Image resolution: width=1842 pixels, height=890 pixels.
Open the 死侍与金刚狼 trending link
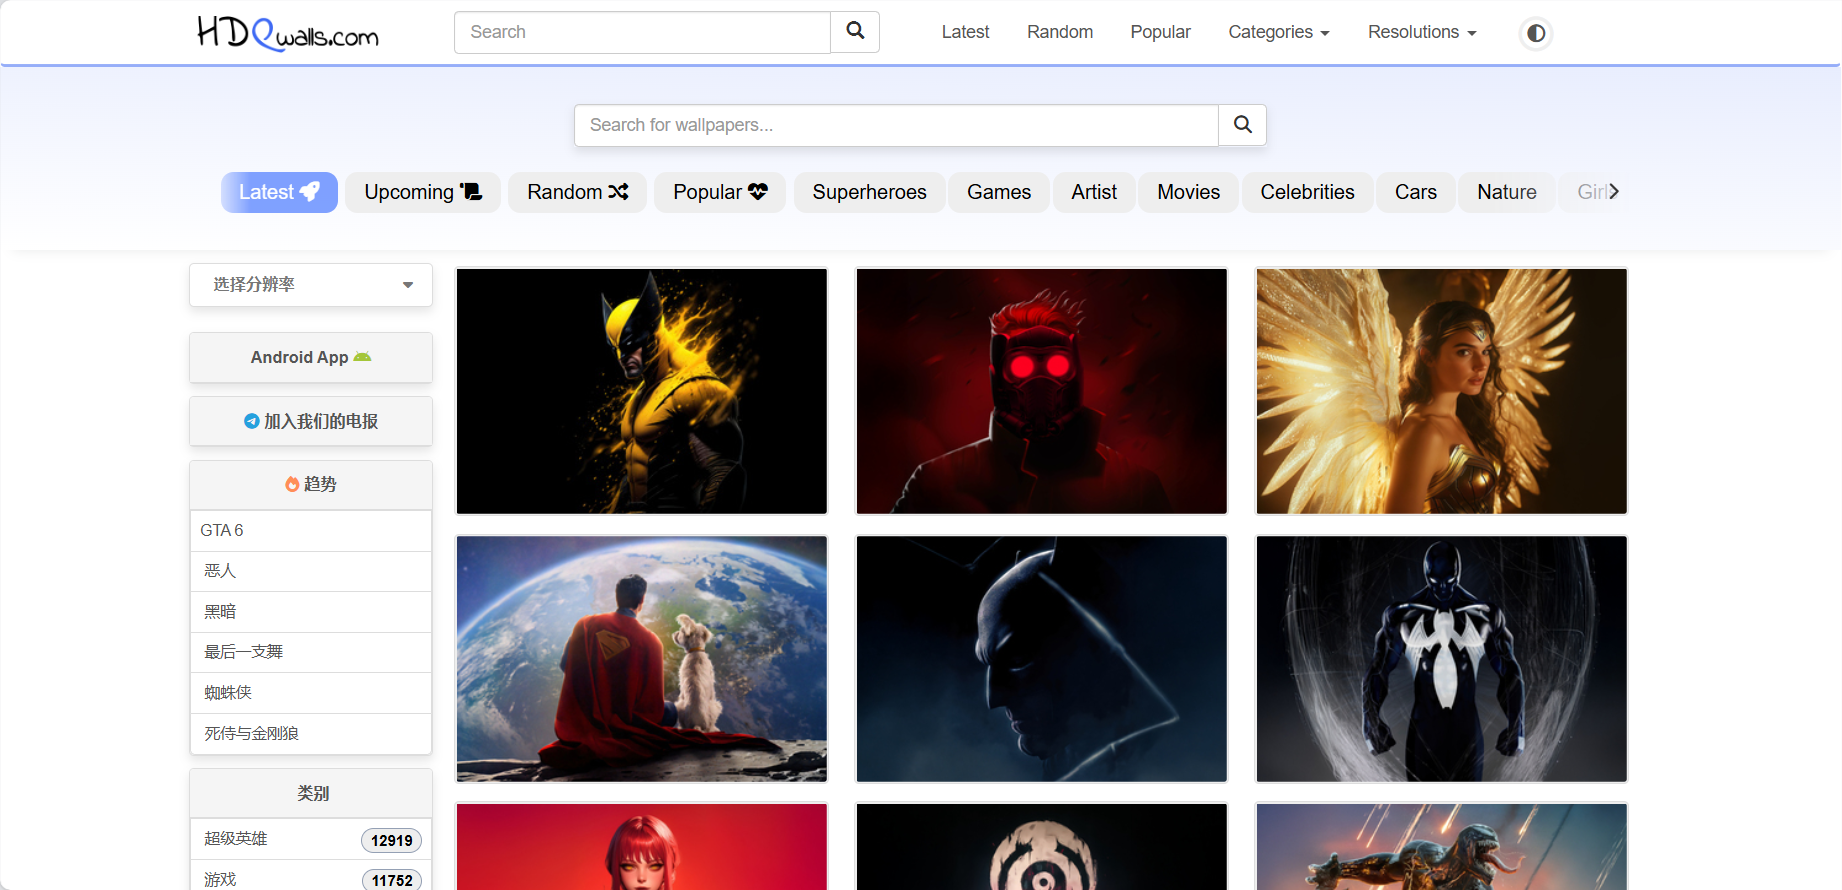(x=311, y=734)
